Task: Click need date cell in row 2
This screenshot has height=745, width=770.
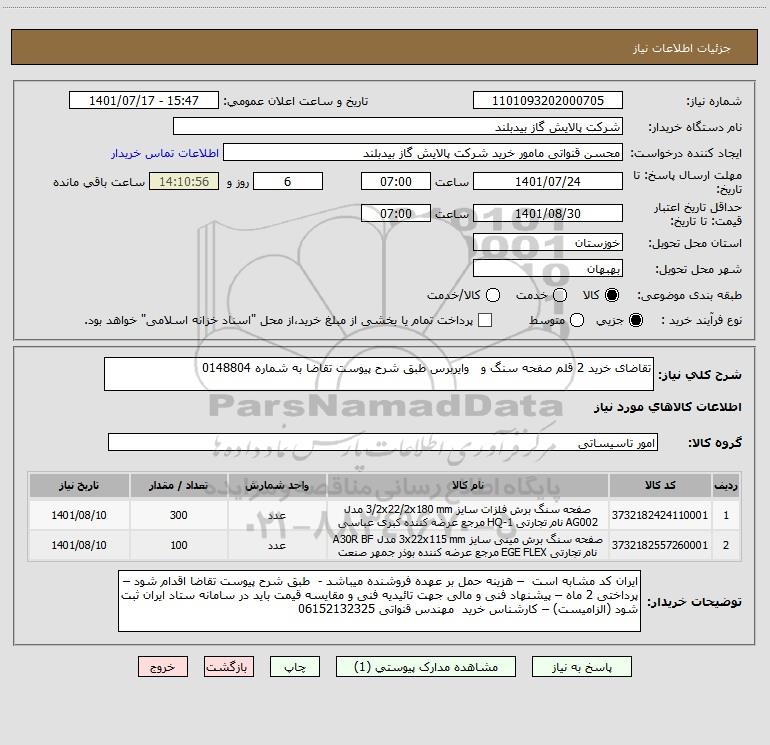Action: pos(79,545)
